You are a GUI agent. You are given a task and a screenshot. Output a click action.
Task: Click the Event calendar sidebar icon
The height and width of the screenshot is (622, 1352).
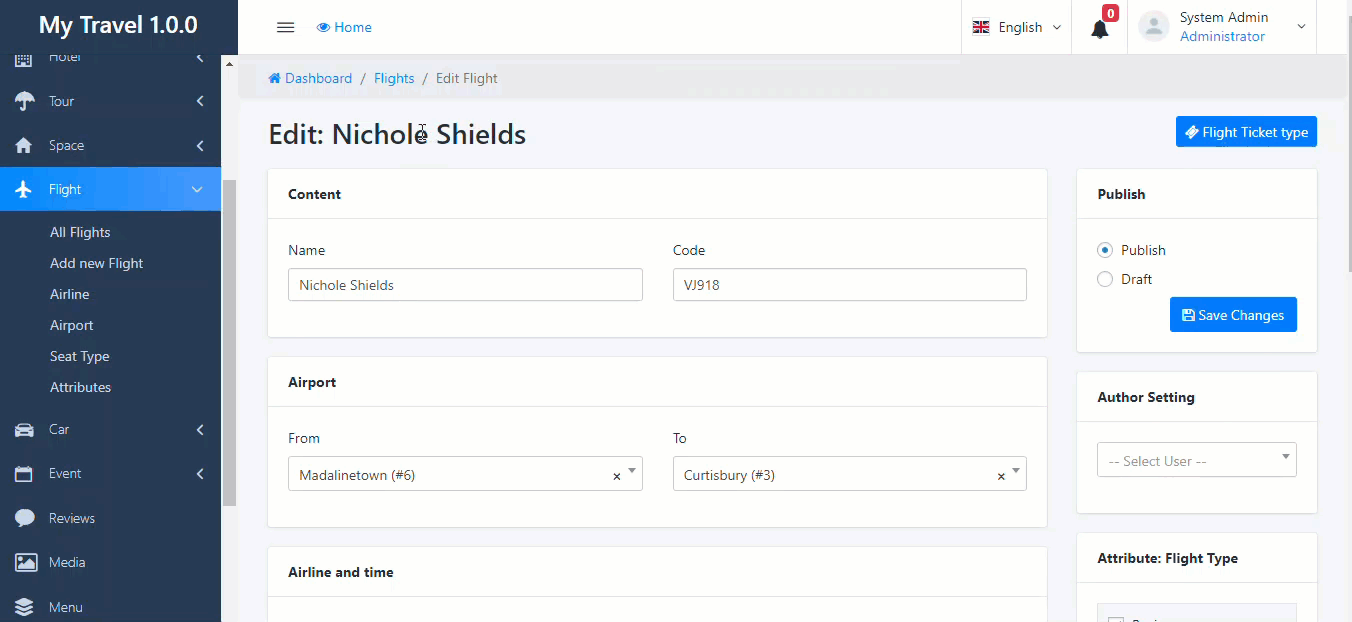[24, 474]
